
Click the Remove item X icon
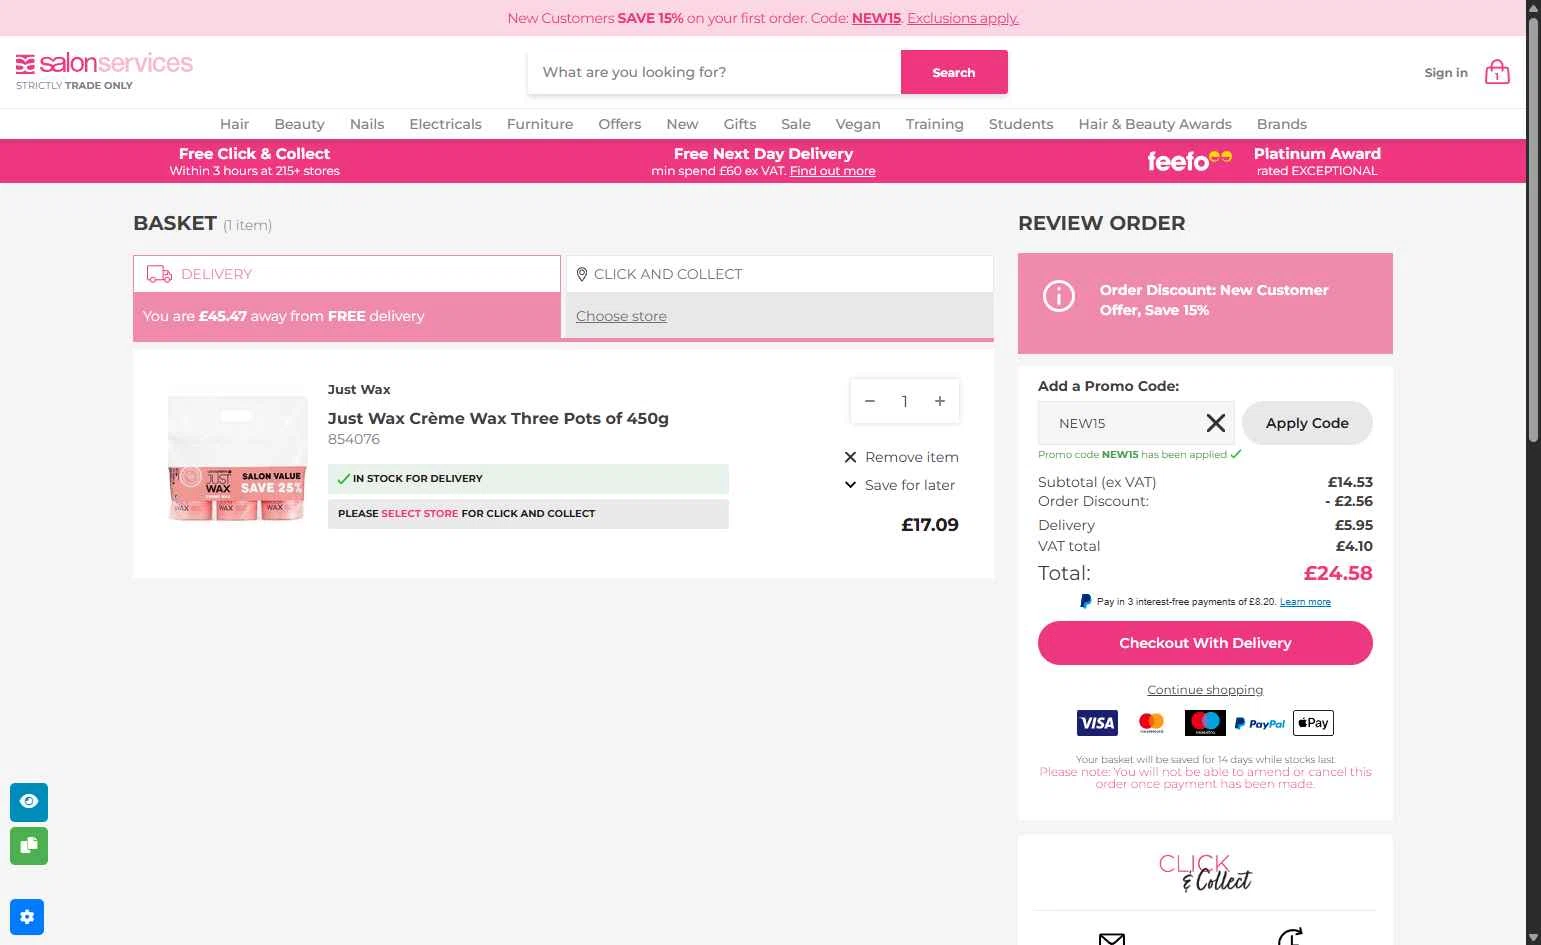(850, 457)
